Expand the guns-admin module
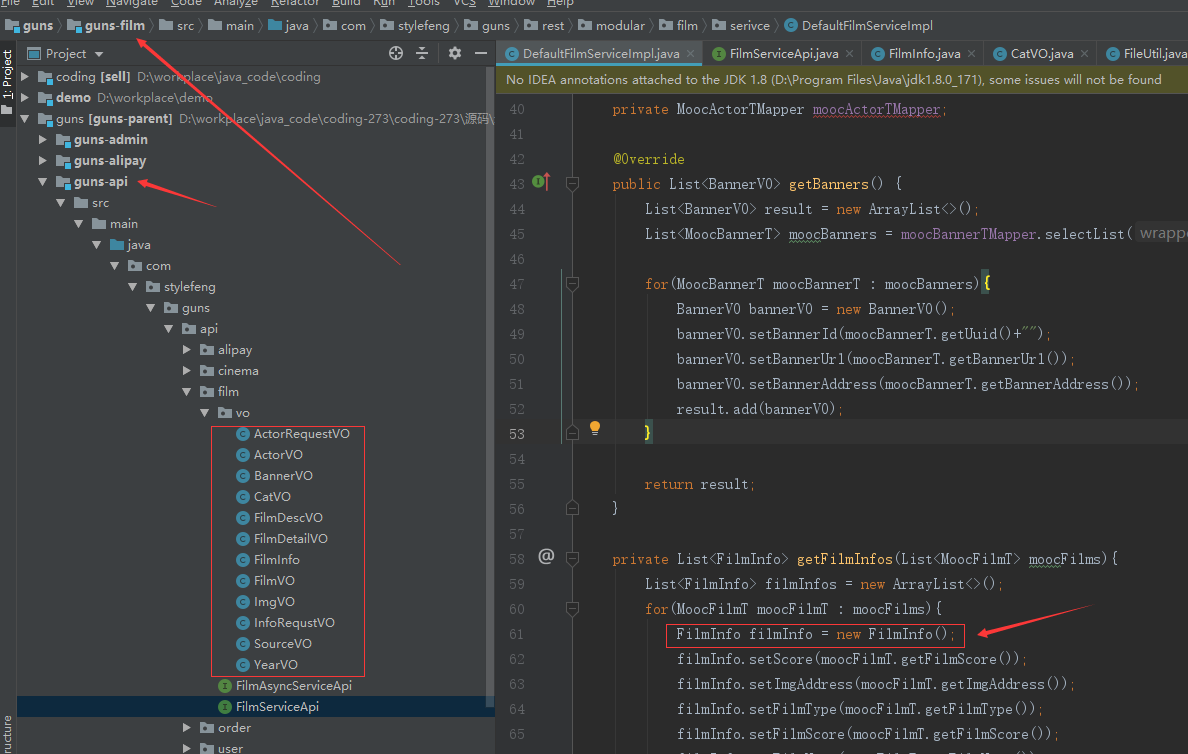Image resolution: width=1188 pixels, height=754 pixels. [x=43, y=139]
